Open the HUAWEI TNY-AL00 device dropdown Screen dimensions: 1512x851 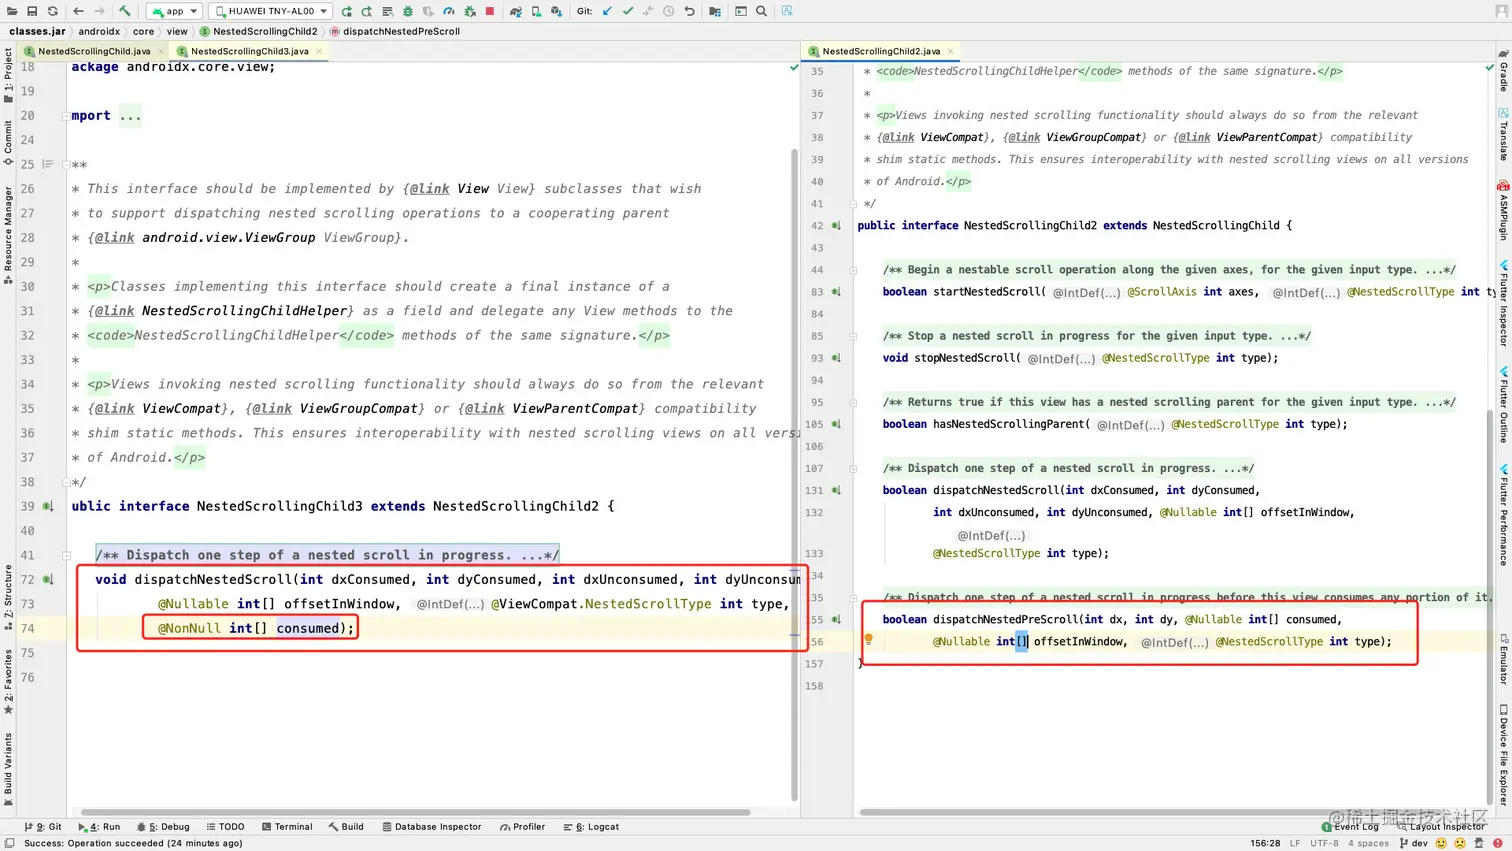click(271, 11)
